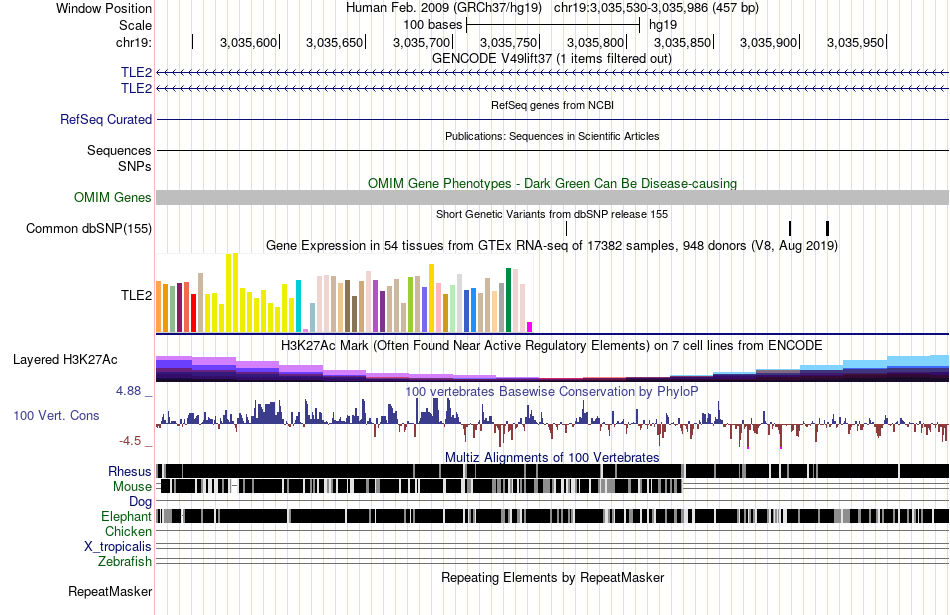
Task: Click the chr19: base position label
Action: tap(133, 42)
